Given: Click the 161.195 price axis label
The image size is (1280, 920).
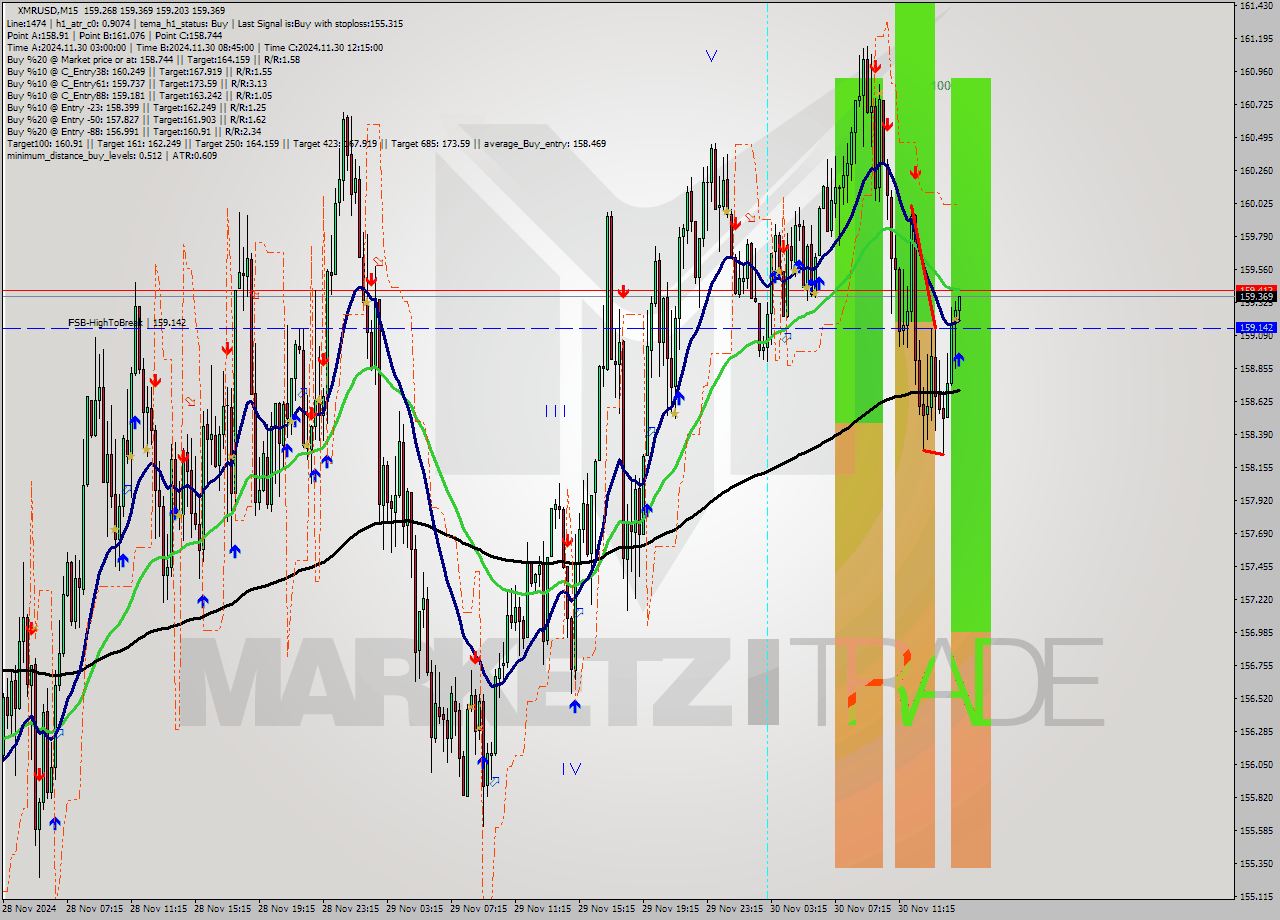Looking at the screenshot, I should 1256,39.
